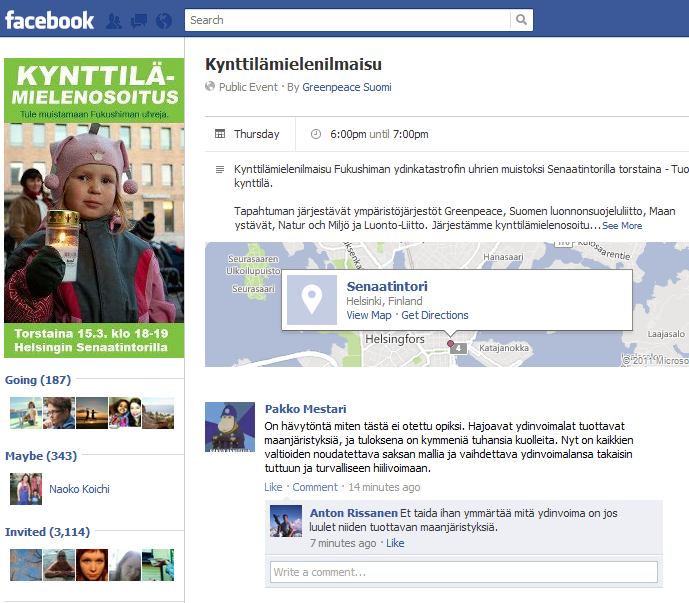Click the Facebook logo

click(49, 20)
